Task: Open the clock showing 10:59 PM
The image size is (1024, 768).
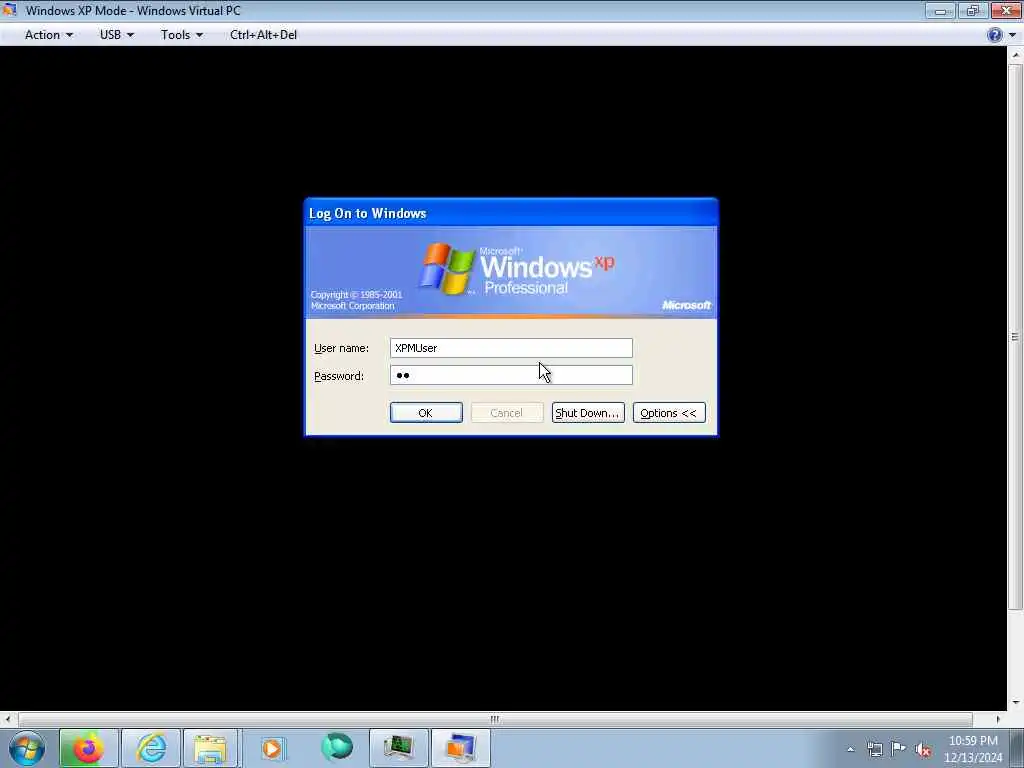Action: coord(973,749)
